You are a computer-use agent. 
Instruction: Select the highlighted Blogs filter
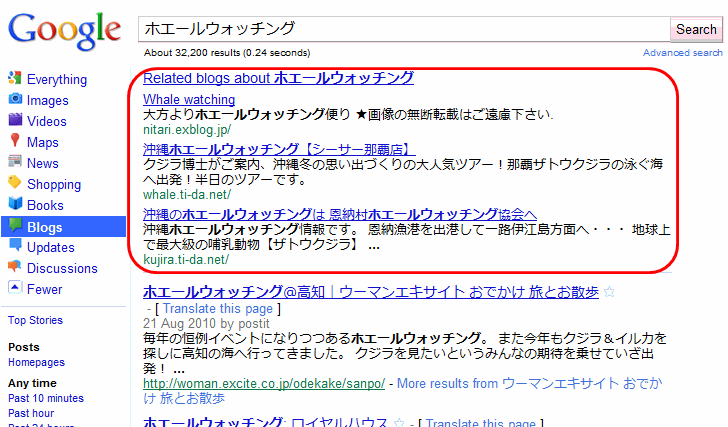[x=64, y=227]
